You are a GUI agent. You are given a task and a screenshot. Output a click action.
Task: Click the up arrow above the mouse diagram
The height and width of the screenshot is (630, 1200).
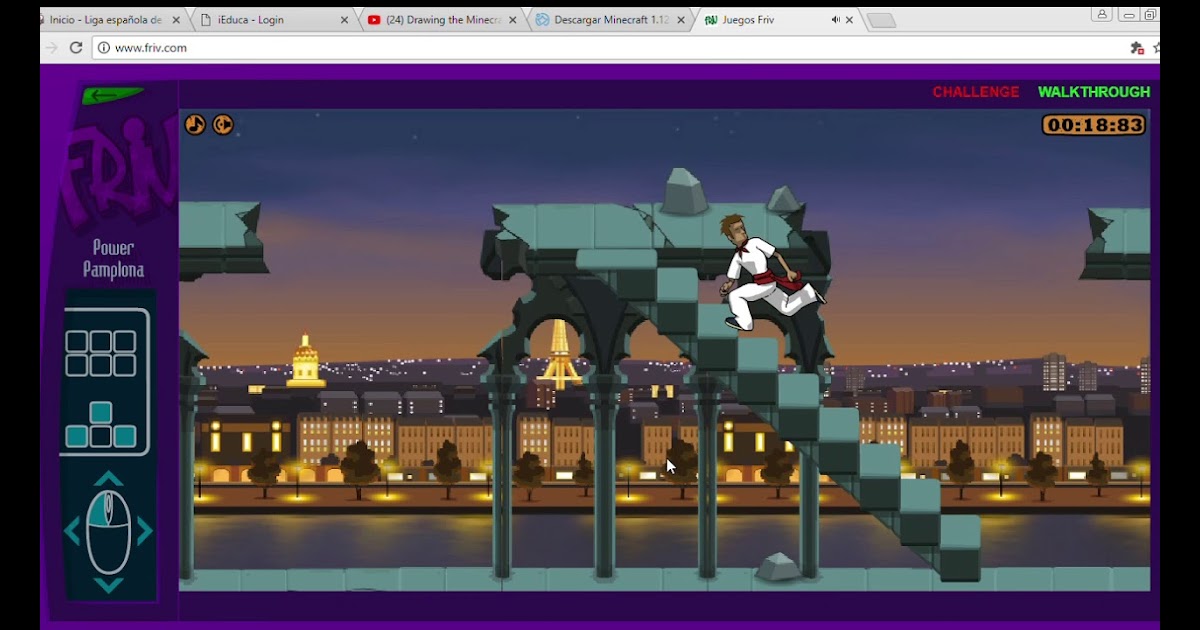(x=108, y=479)
